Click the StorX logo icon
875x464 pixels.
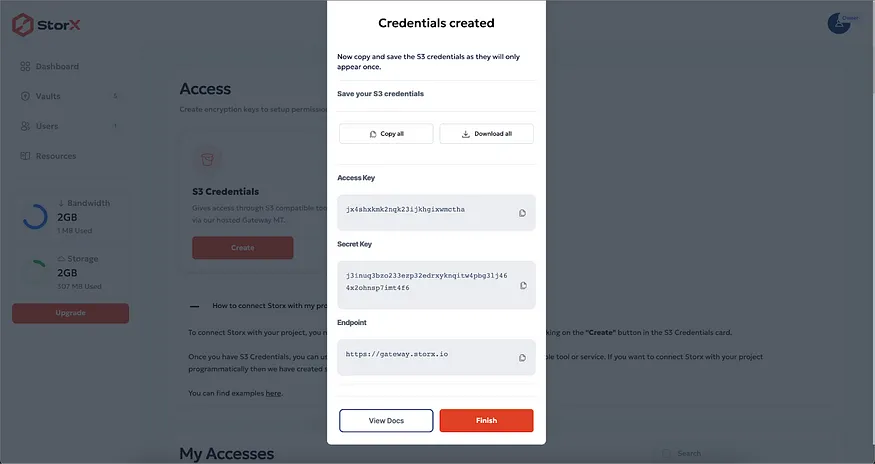point(24,24)
